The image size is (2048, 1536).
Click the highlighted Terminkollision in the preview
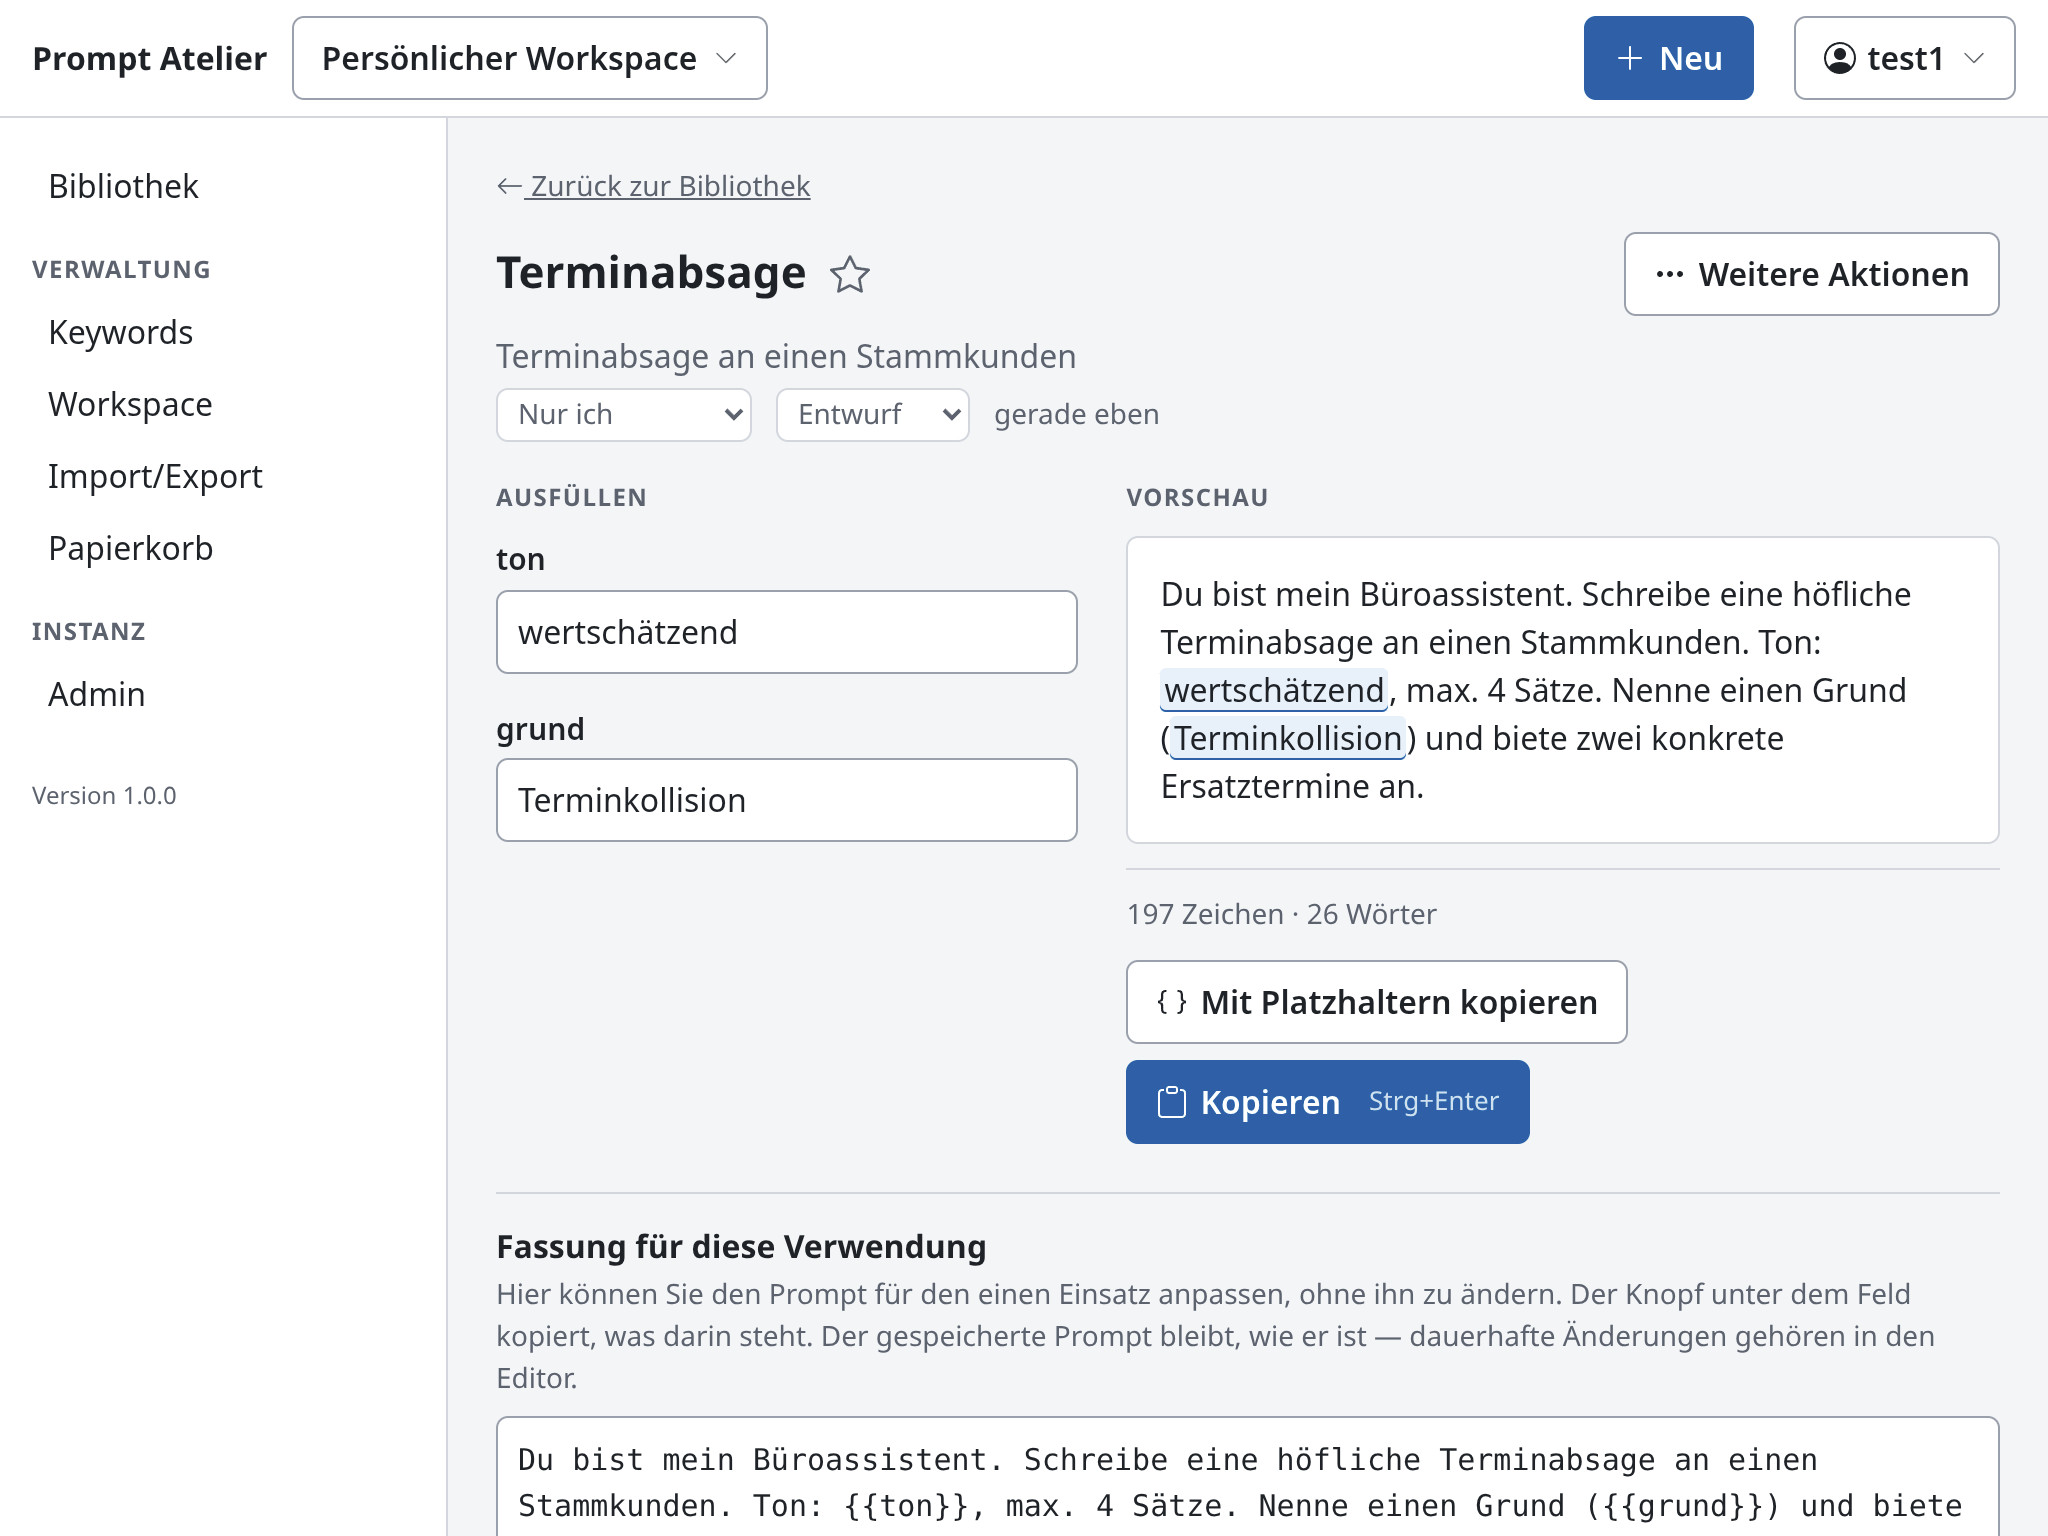[1287, 738]
